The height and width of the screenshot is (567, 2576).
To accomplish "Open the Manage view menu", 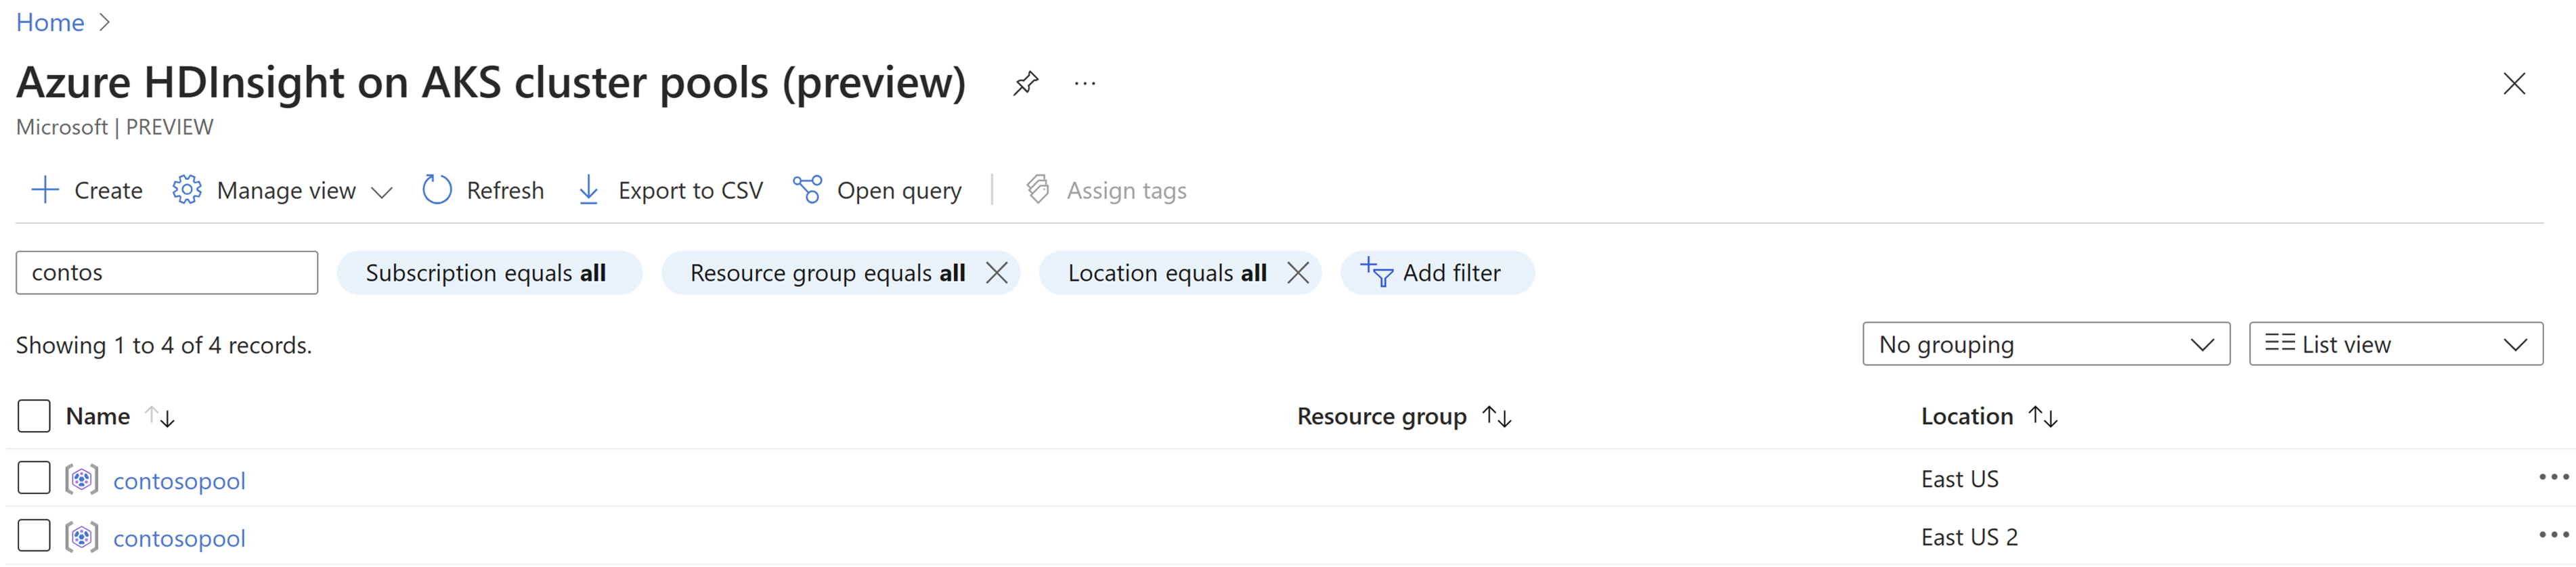I will pyautogui.click(x=282, y=190).
